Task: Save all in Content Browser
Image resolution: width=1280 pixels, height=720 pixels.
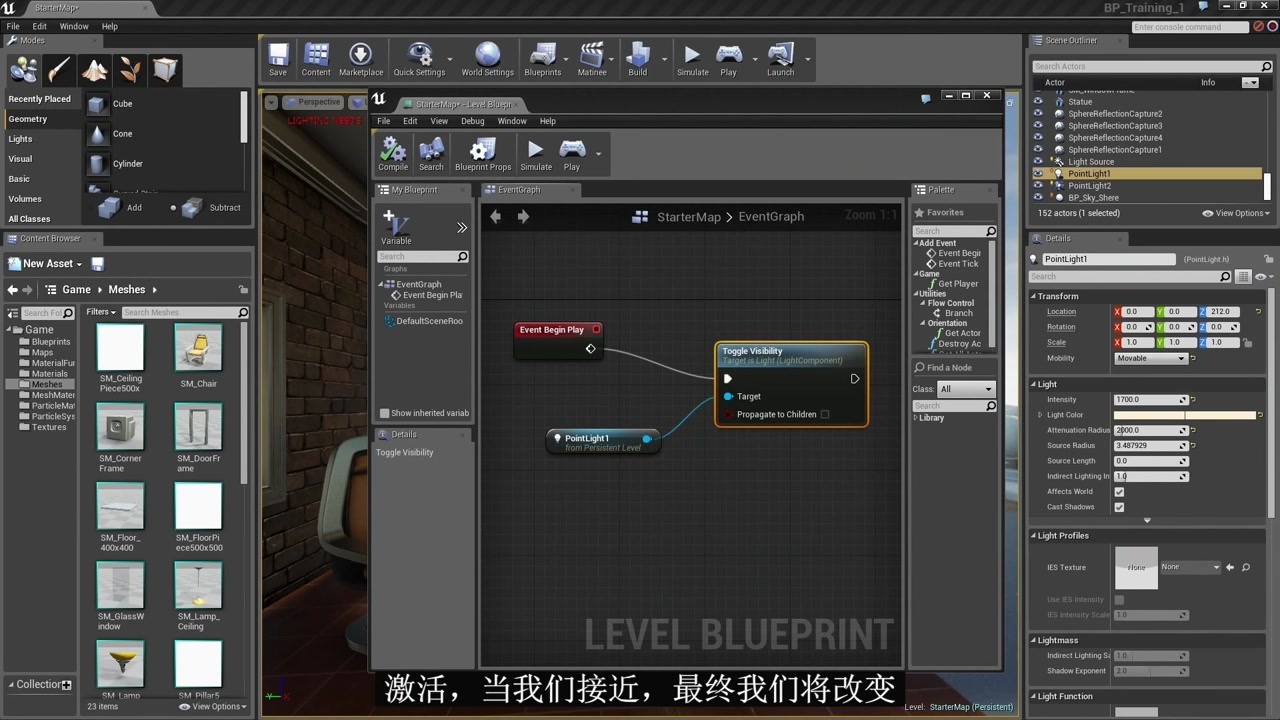Action: pos(98,264)
